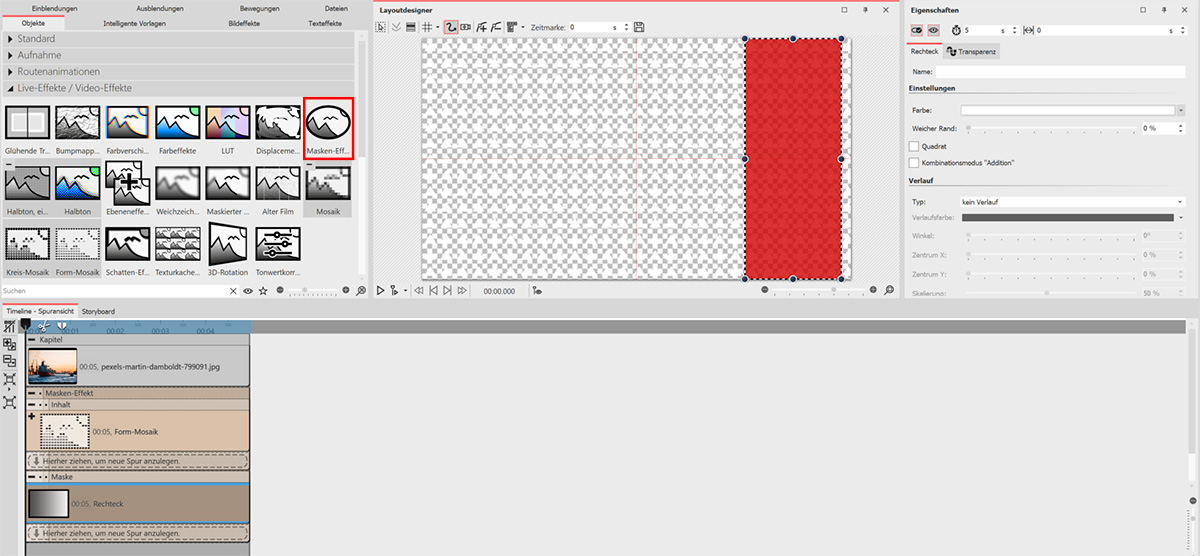This screenshot has height=556, width=1200.
Task: Select the Weichzeichner effect icon
Action: (x=178, y=184)
